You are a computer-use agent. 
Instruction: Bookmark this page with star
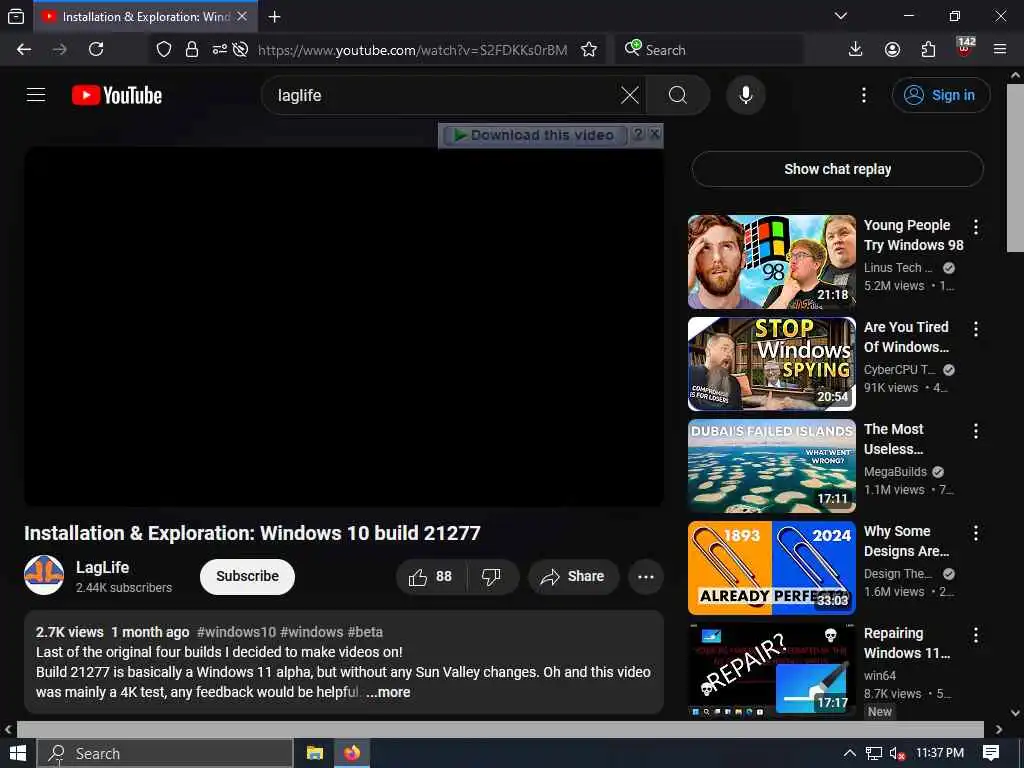point(589,50)
